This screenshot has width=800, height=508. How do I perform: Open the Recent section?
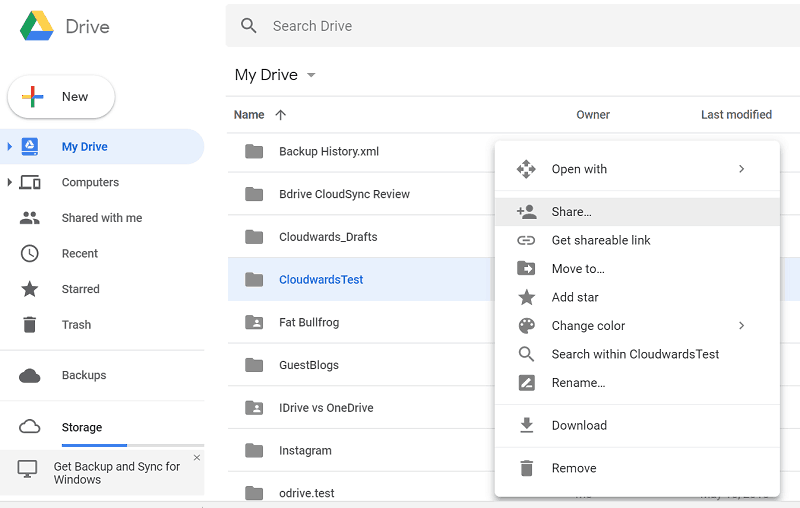(x=102, y=253)
